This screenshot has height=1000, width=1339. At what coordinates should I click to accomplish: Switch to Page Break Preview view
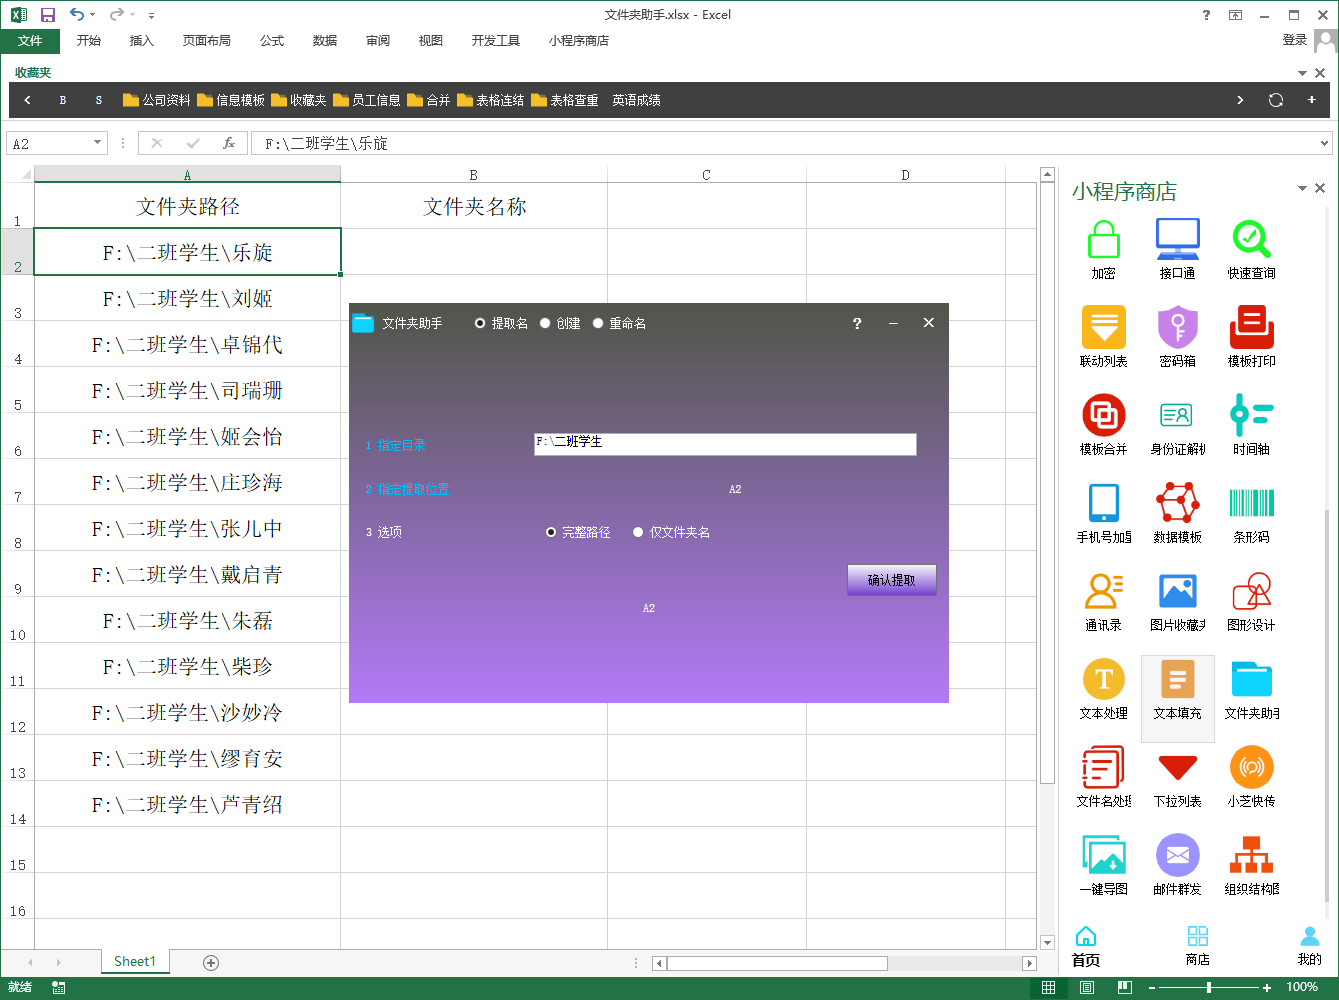coord(1125,987)
